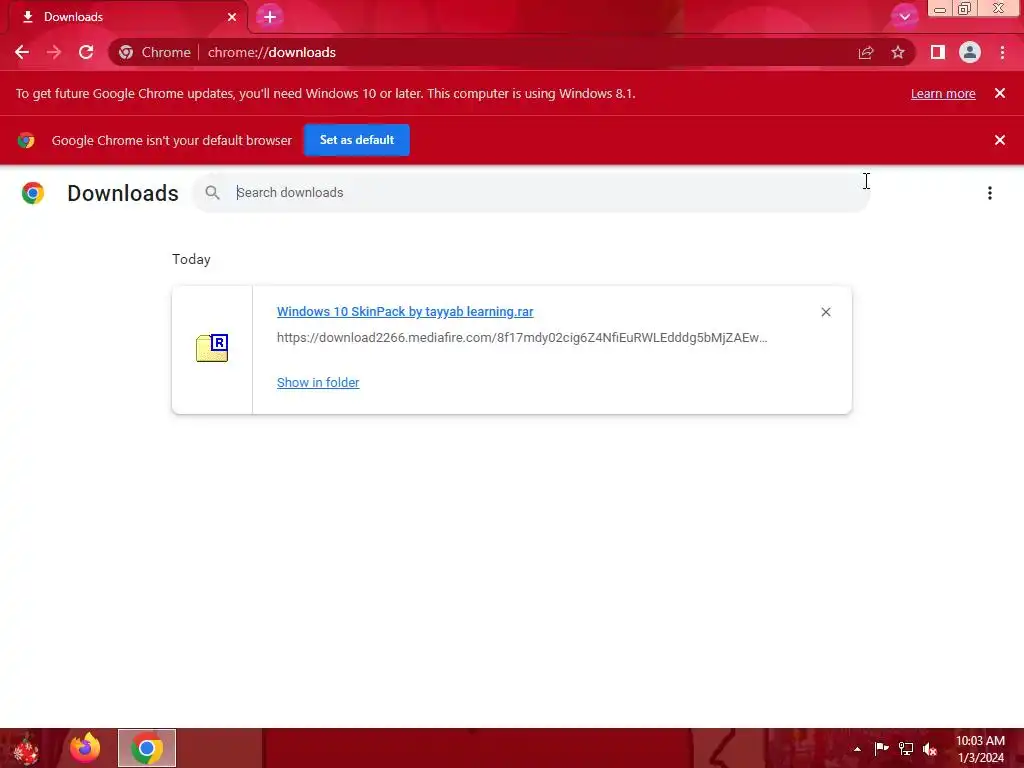
Task: Dismiss the default browser notification bar
Action: [x=1000, y=140]
